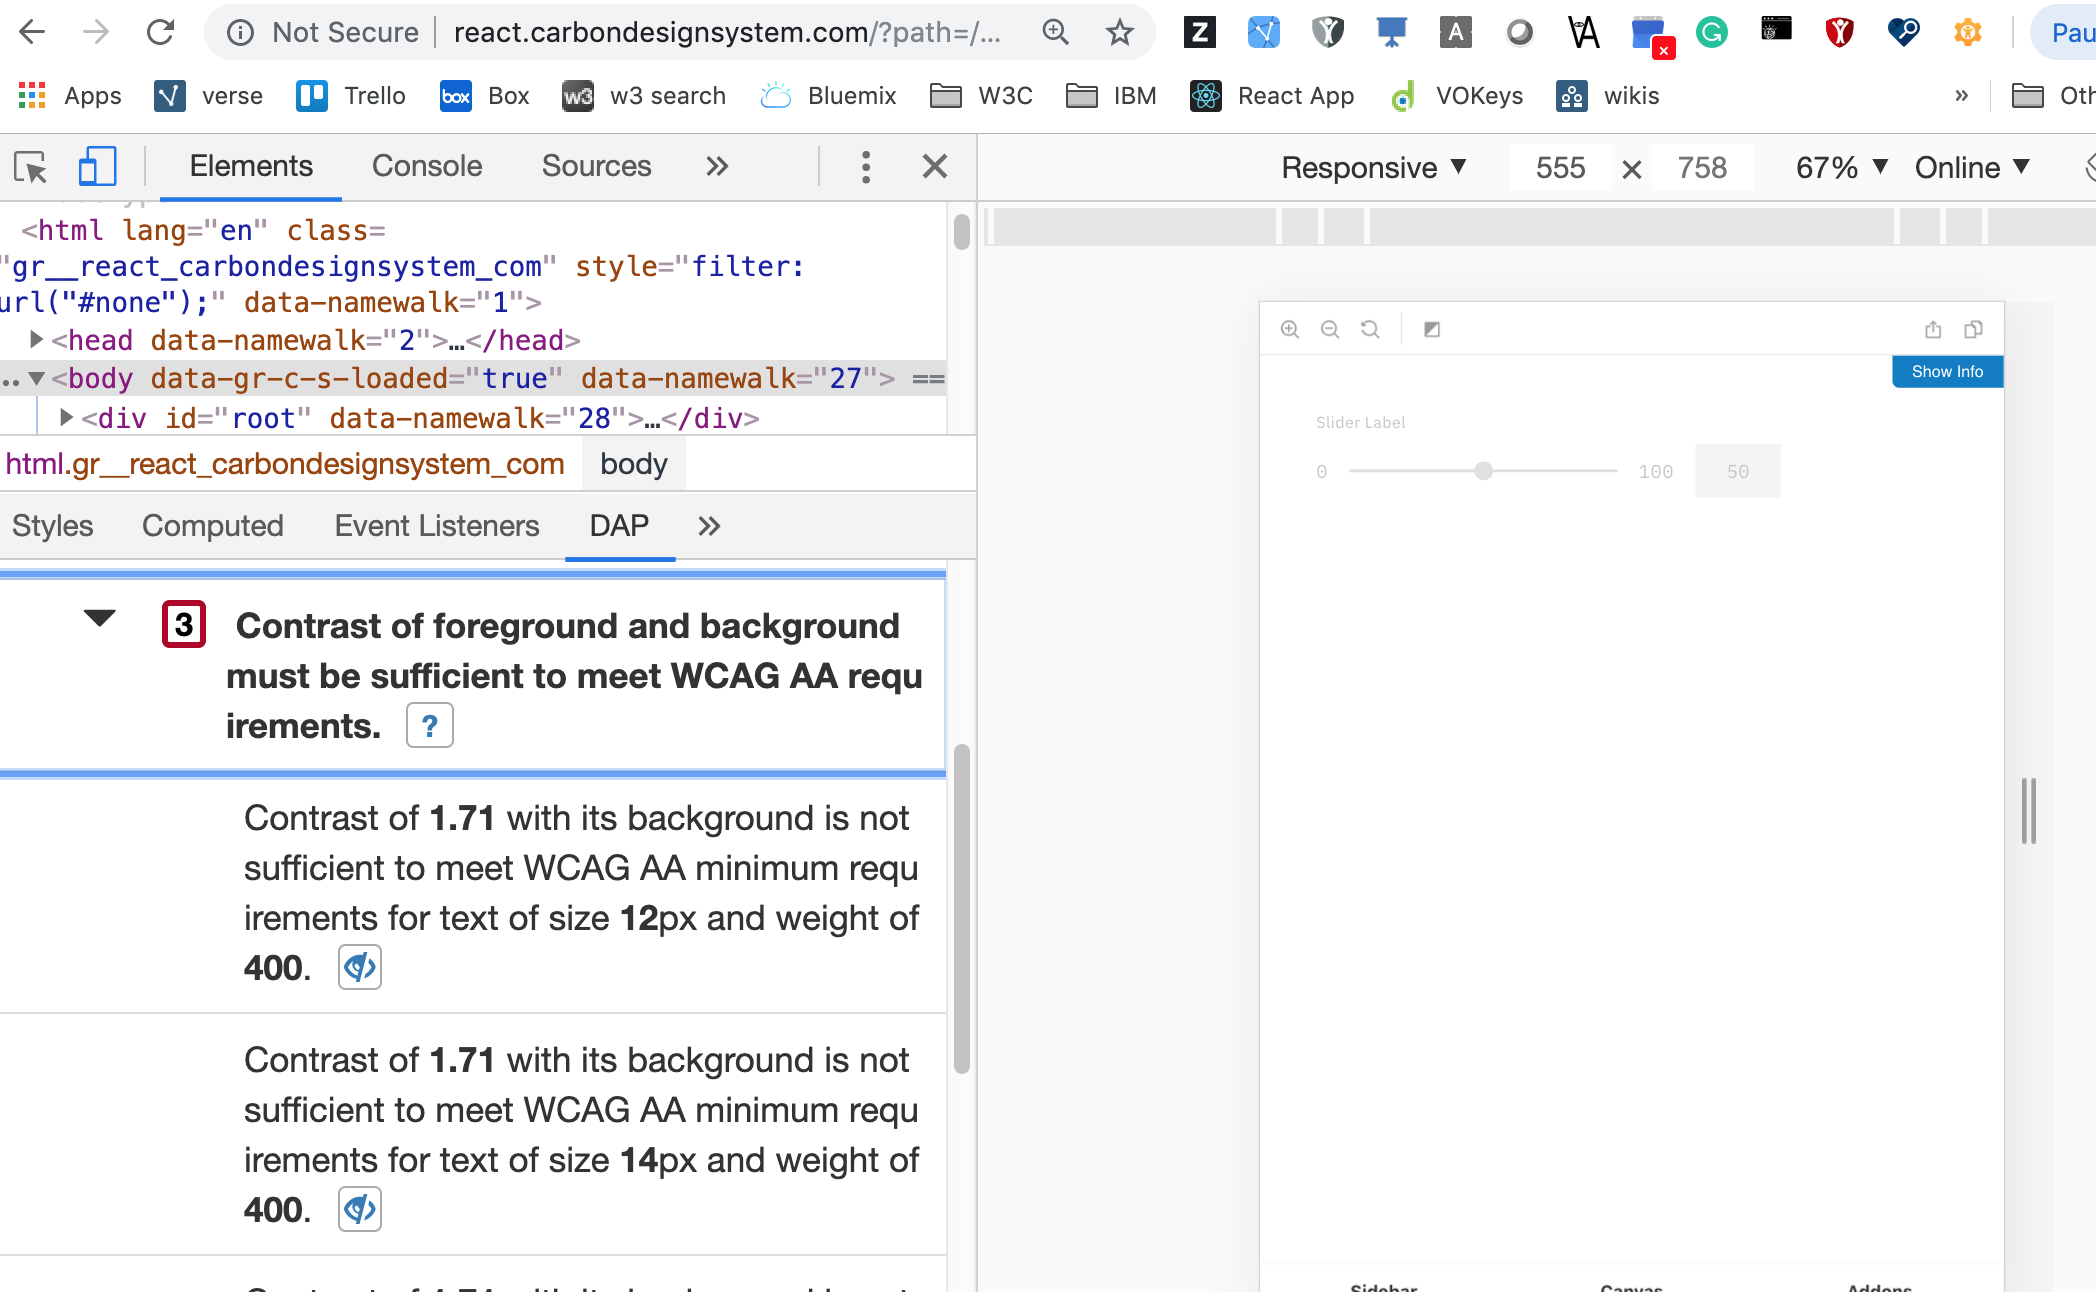Toggle the device emulation toolbar
Screen dimensions: 2096x1292
tap(96, 166)
